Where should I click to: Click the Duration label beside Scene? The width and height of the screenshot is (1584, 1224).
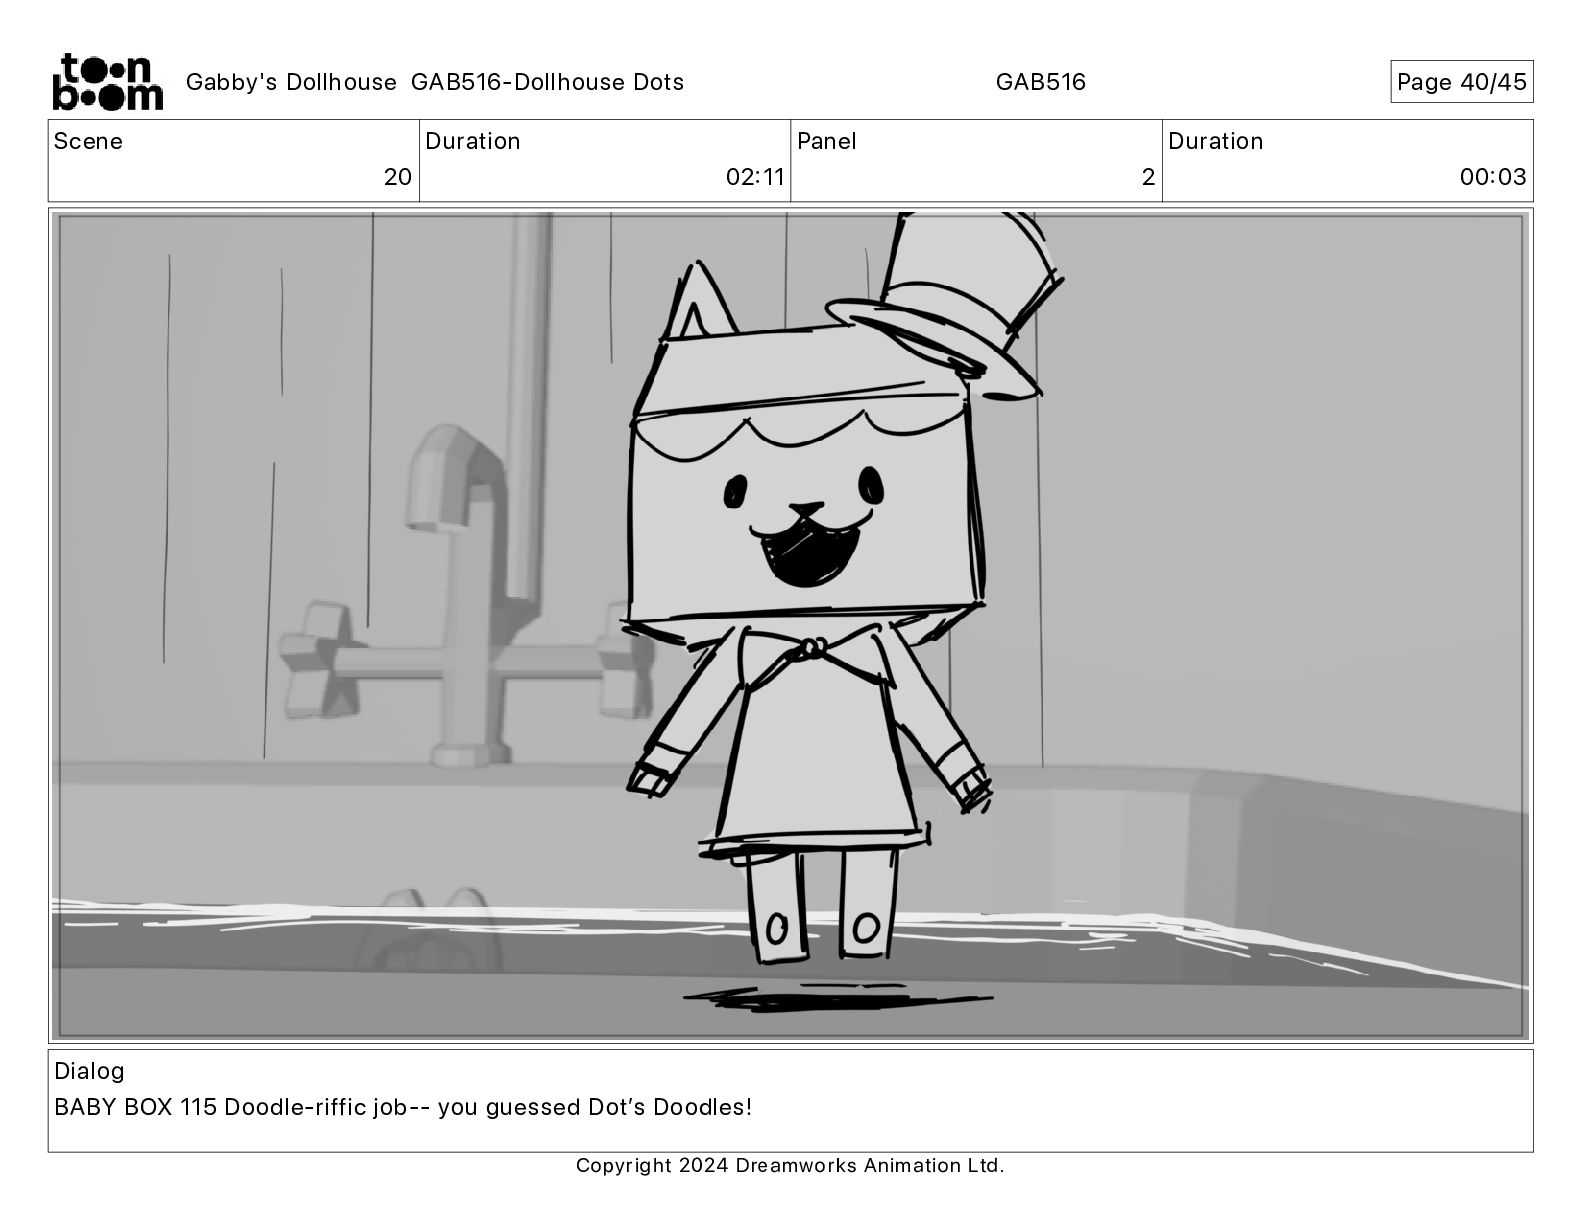click(473, 141)
